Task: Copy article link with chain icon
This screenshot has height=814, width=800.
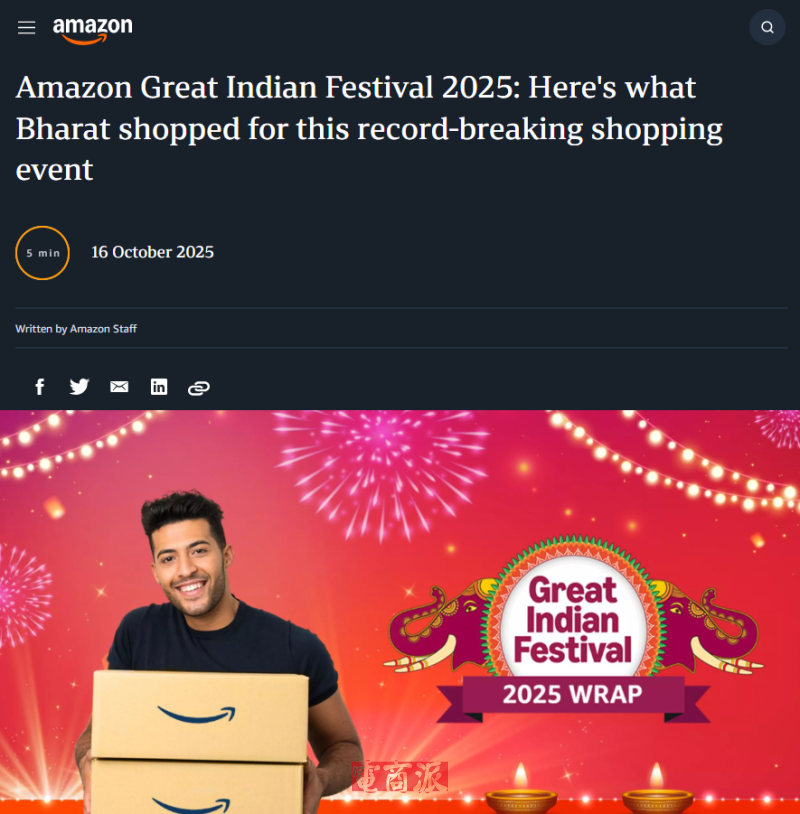Action: [199, 388]
